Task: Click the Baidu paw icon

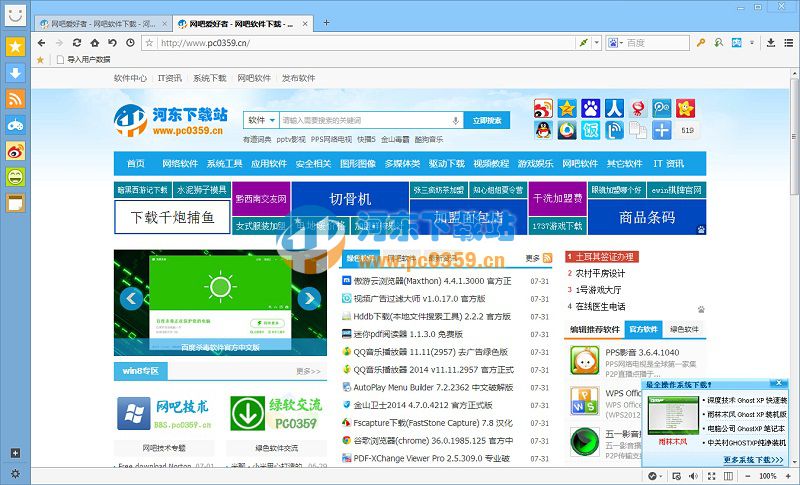Action: (591, 108)
